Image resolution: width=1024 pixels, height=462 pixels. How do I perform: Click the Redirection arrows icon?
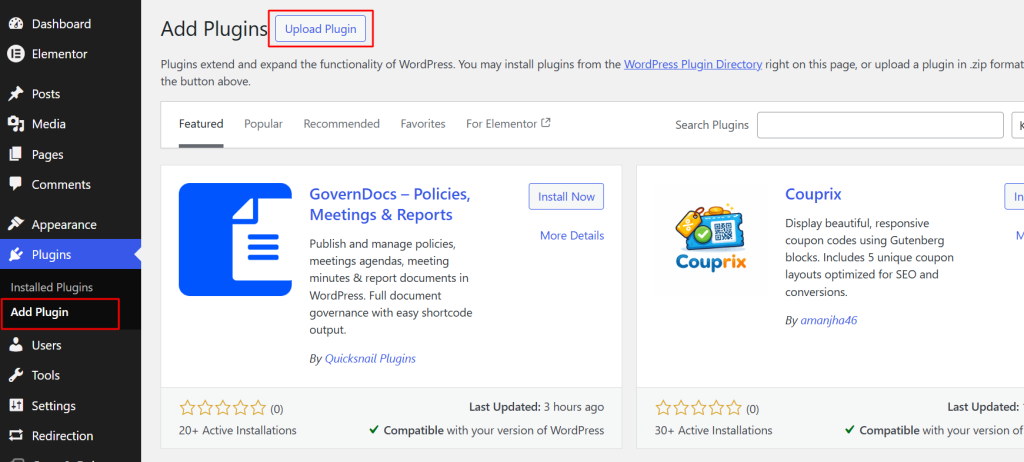(16, 436)
